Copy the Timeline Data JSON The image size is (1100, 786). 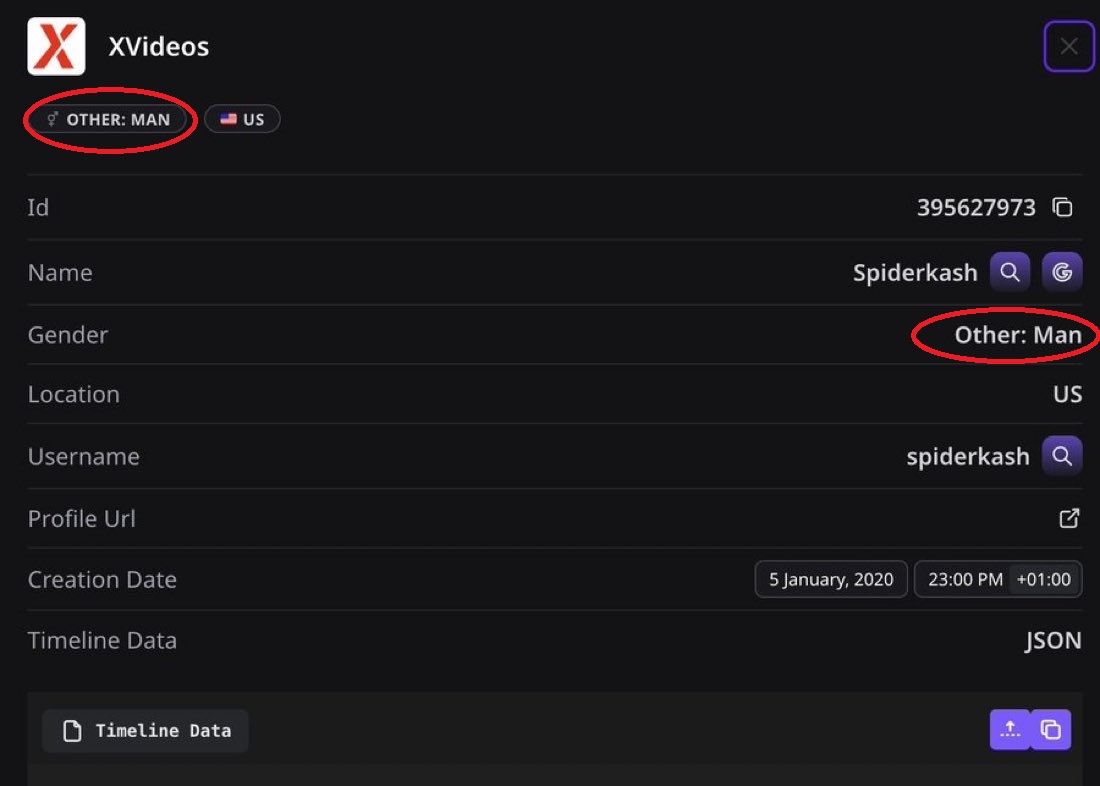point(1051,730)
